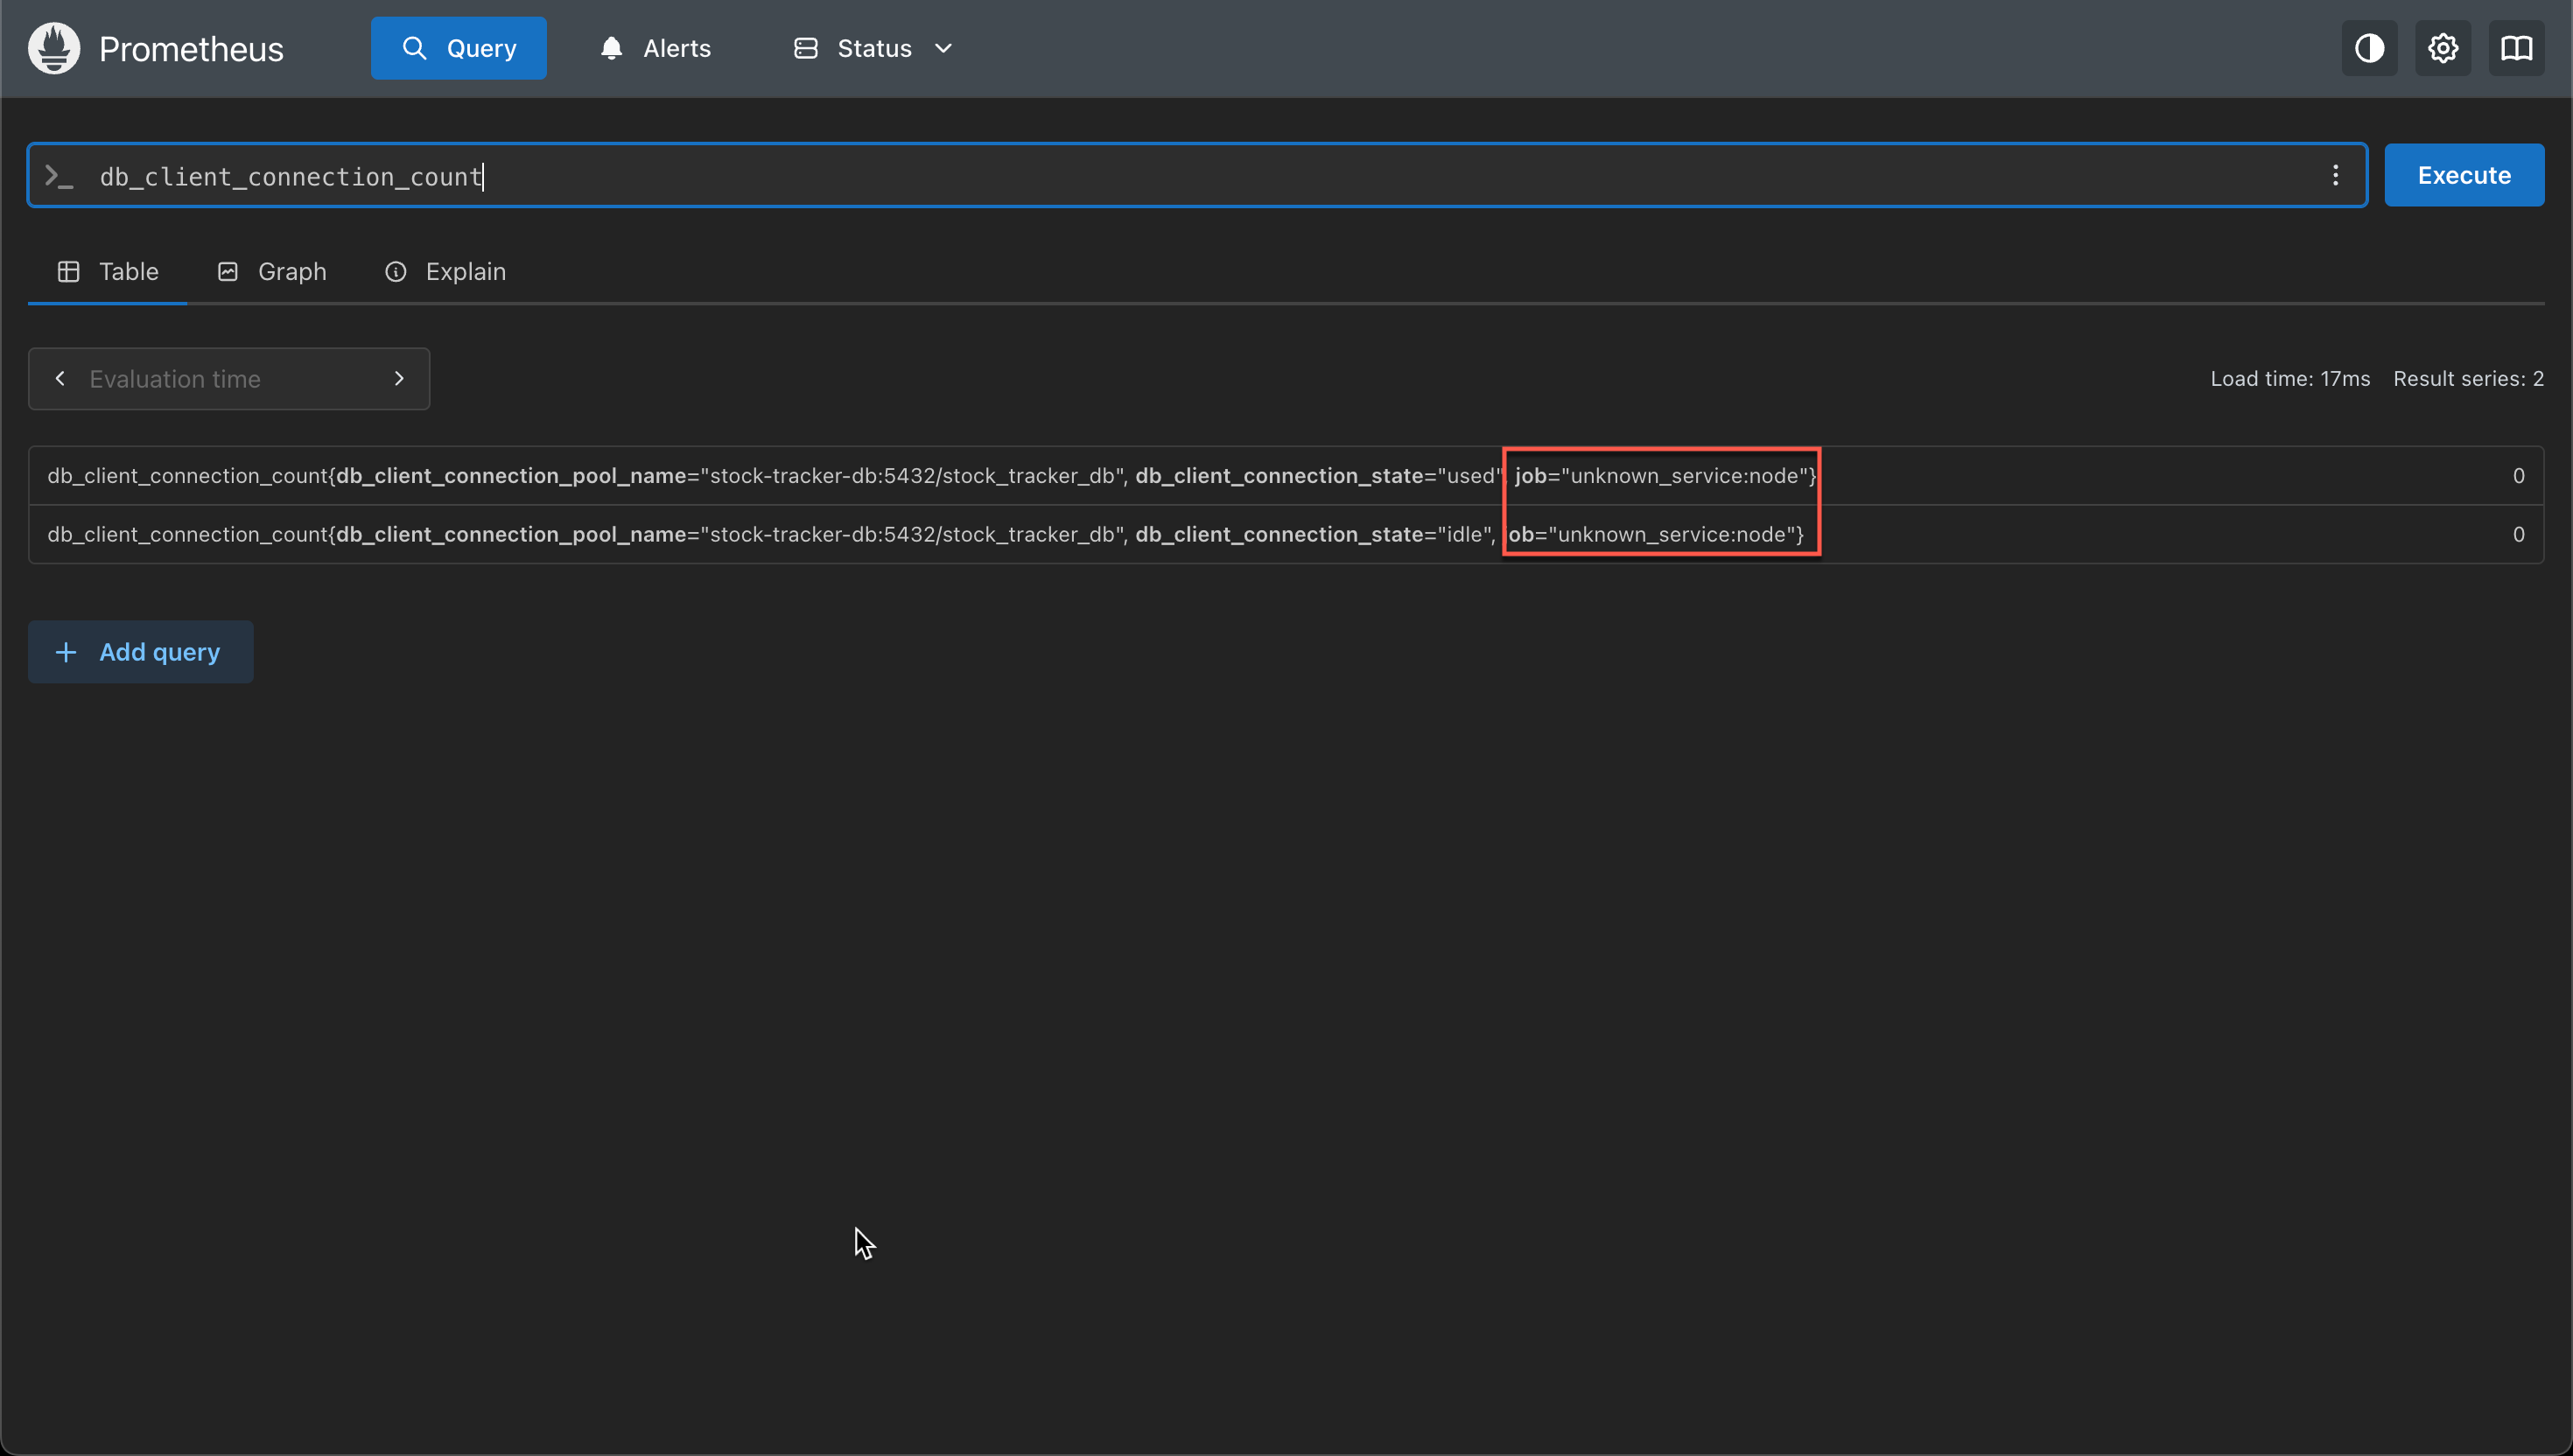Switch to the Explain tab

click(445, 272)
